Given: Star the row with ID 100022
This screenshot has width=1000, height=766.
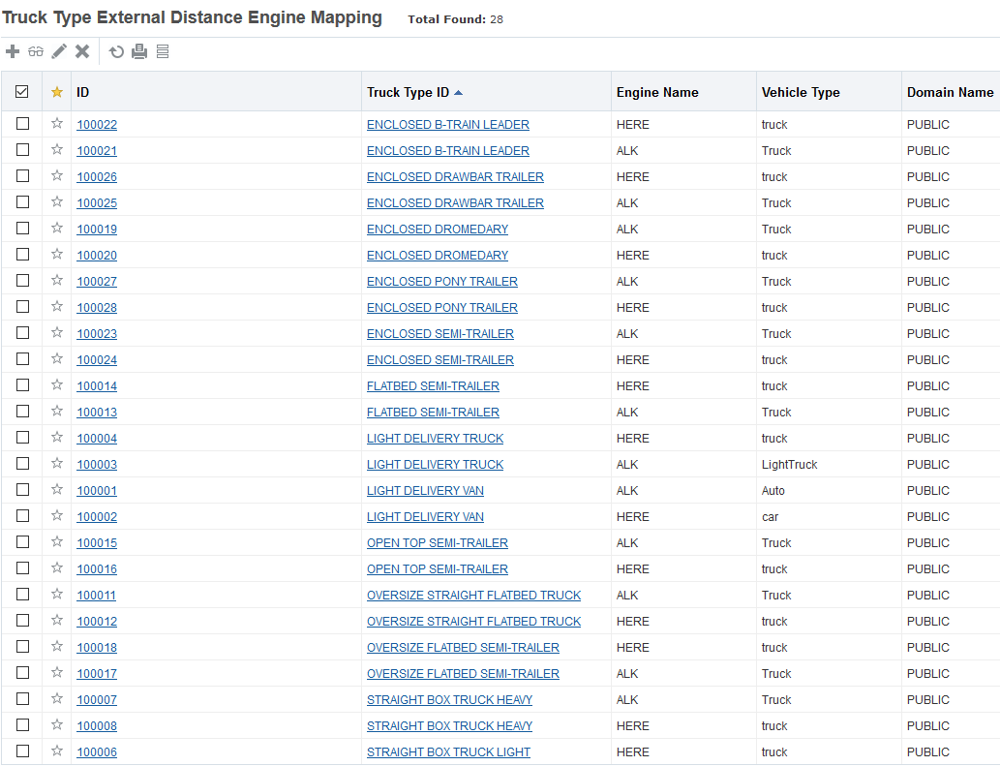Looking at the screenshot, I should click(57, 124).
